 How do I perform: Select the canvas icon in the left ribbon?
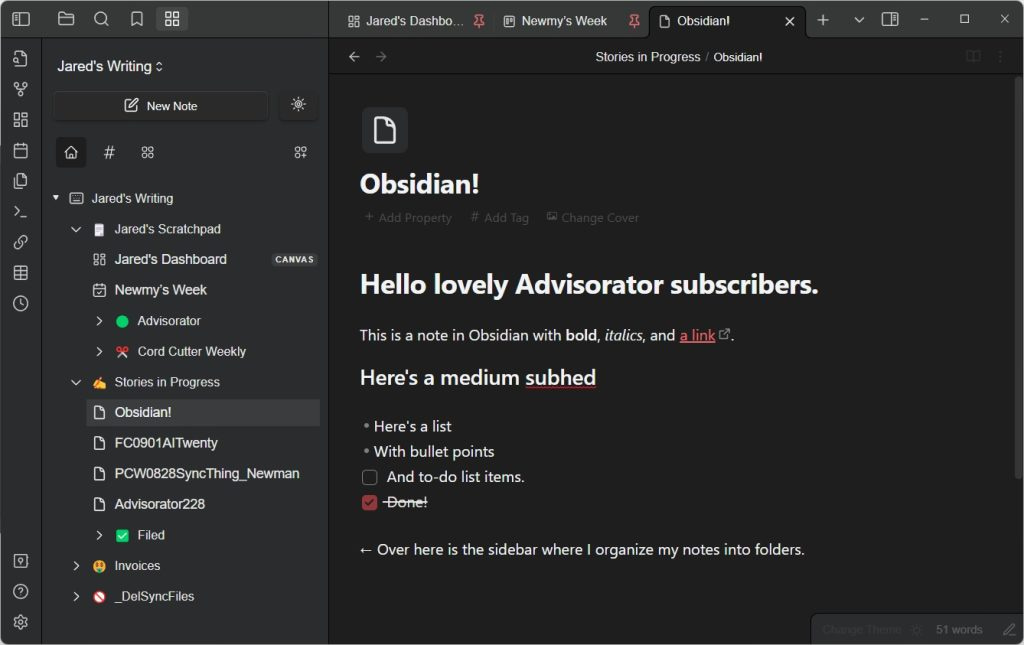(x=20, y=119)
